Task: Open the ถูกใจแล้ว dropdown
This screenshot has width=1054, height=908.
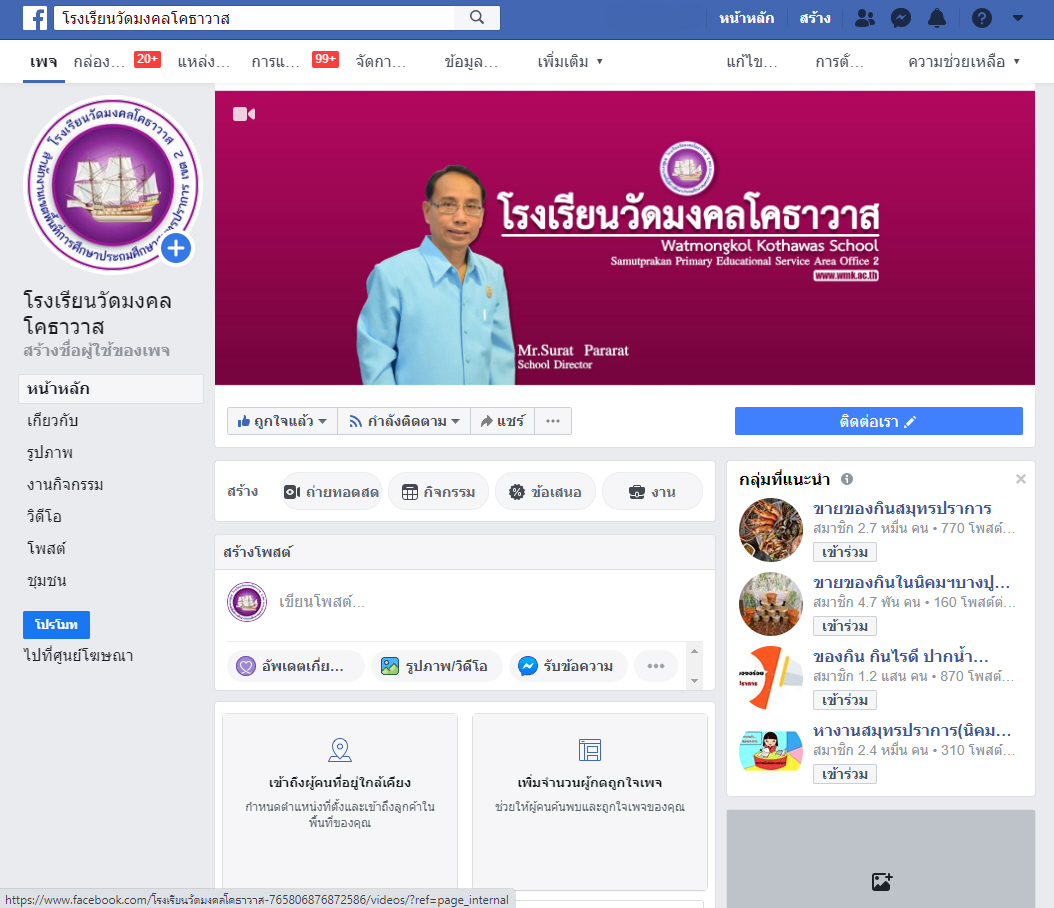Action: 282,421
